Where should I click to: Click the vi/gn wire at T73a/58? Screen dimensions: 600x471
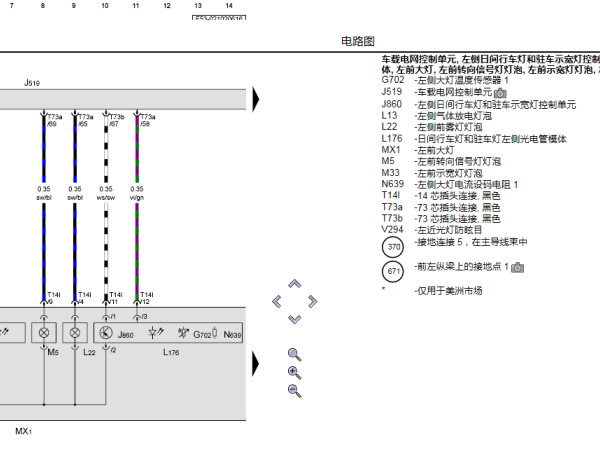137,148
